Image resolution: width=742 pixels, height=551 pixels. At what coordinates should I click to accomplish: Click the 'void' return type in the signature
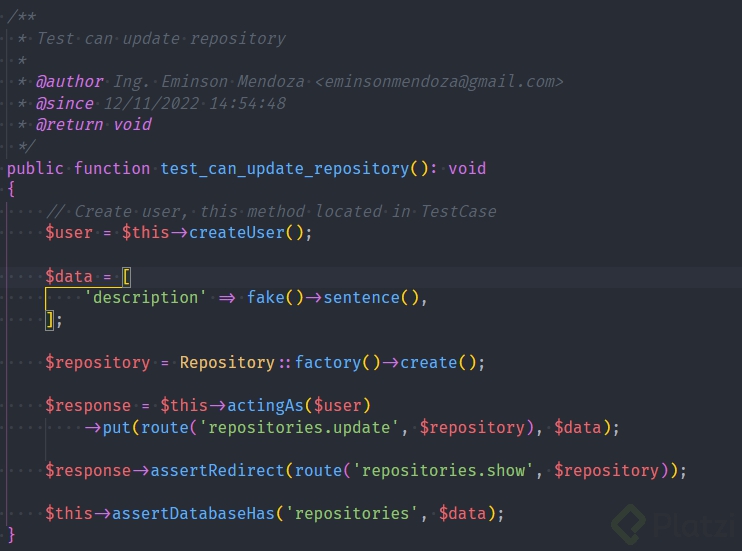pyautogui.click(x=467, y=169)
